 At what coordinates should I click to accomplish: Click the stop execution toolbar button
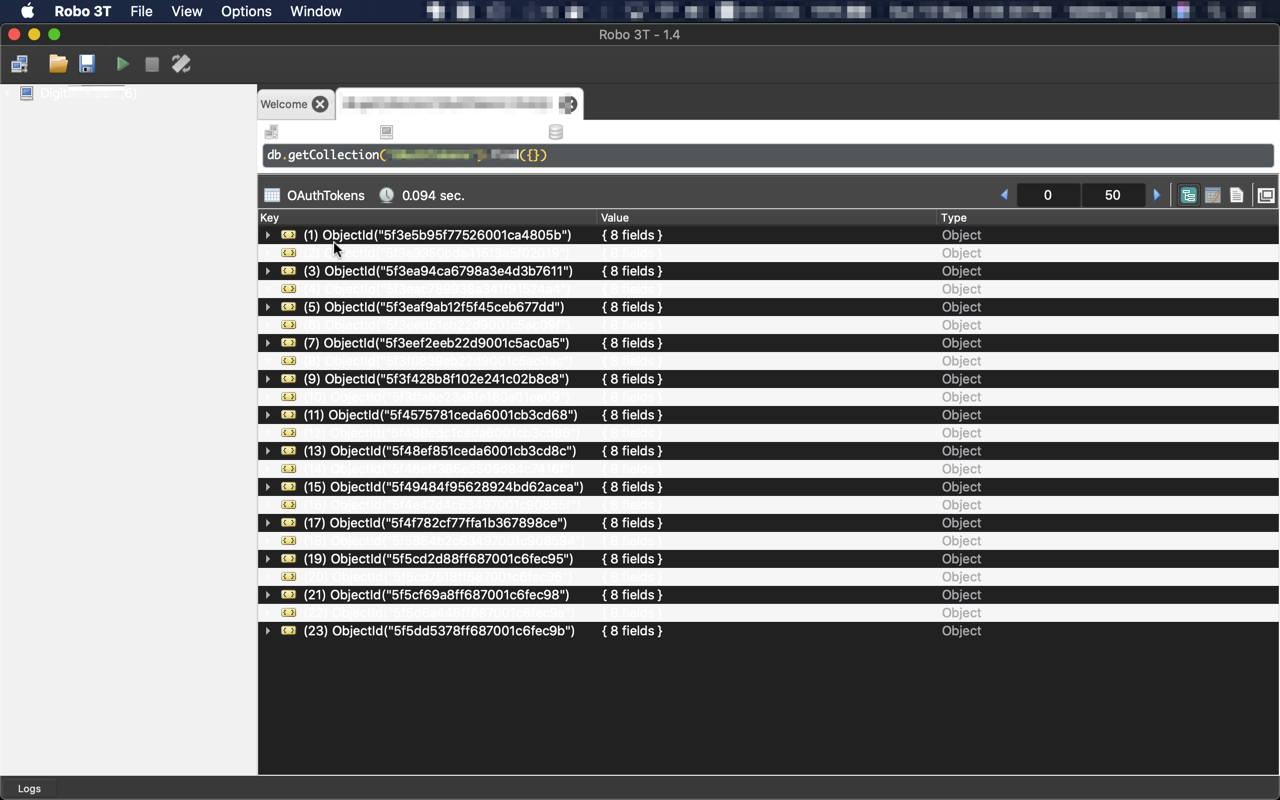click(152, 64)
